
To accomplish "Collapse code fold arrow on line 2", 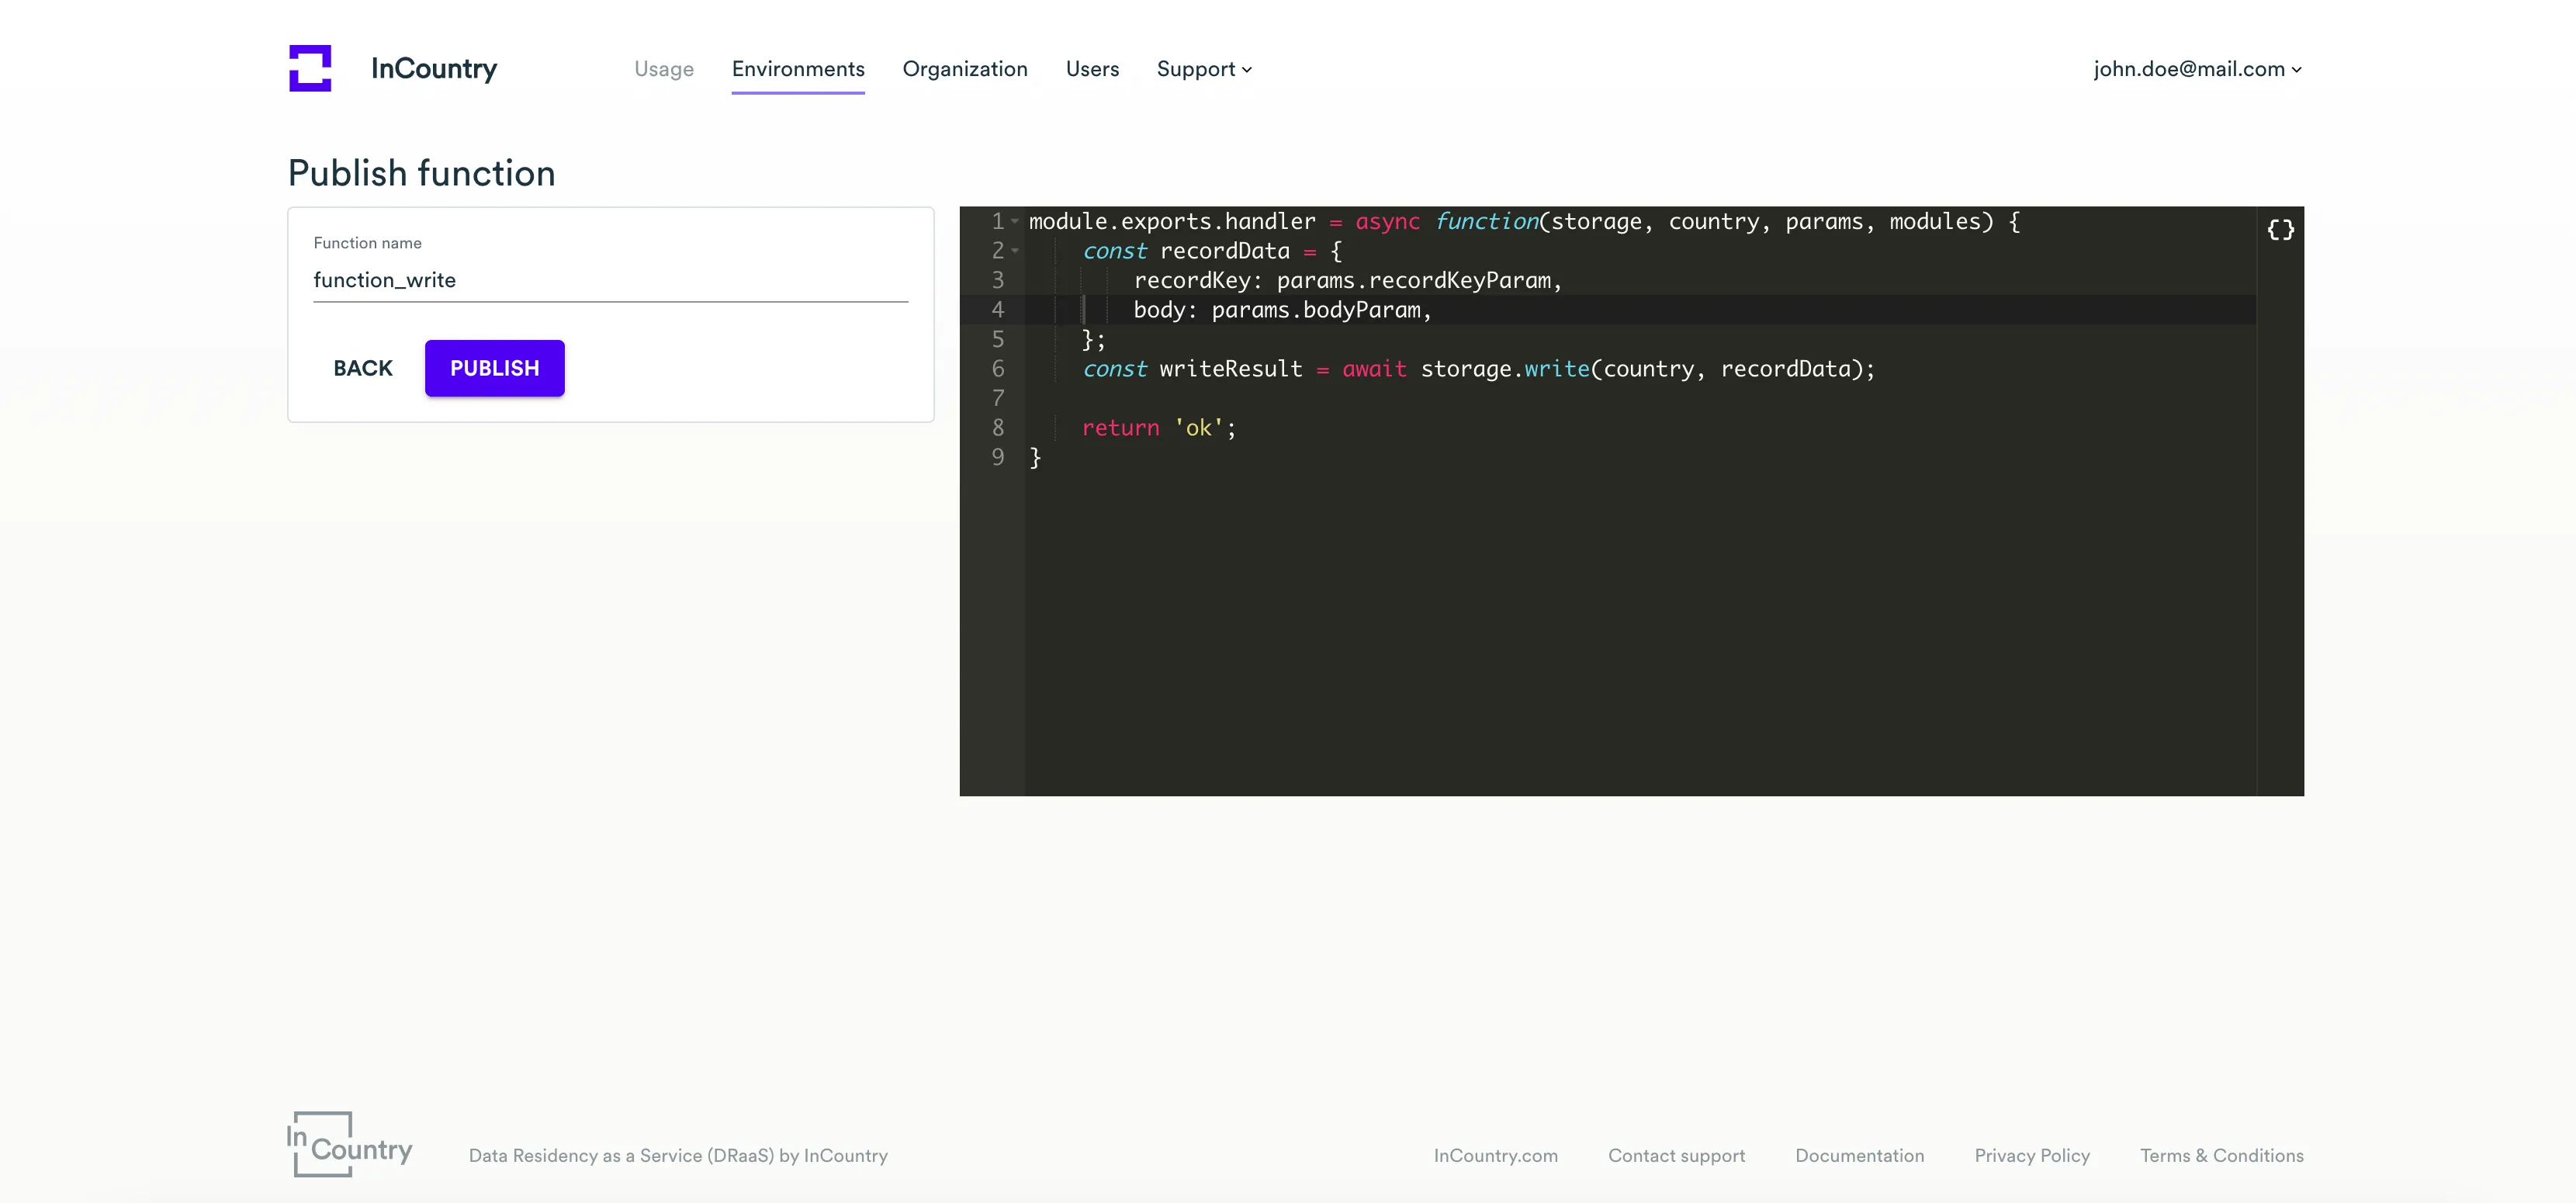I will click(x=1015, y=251).
